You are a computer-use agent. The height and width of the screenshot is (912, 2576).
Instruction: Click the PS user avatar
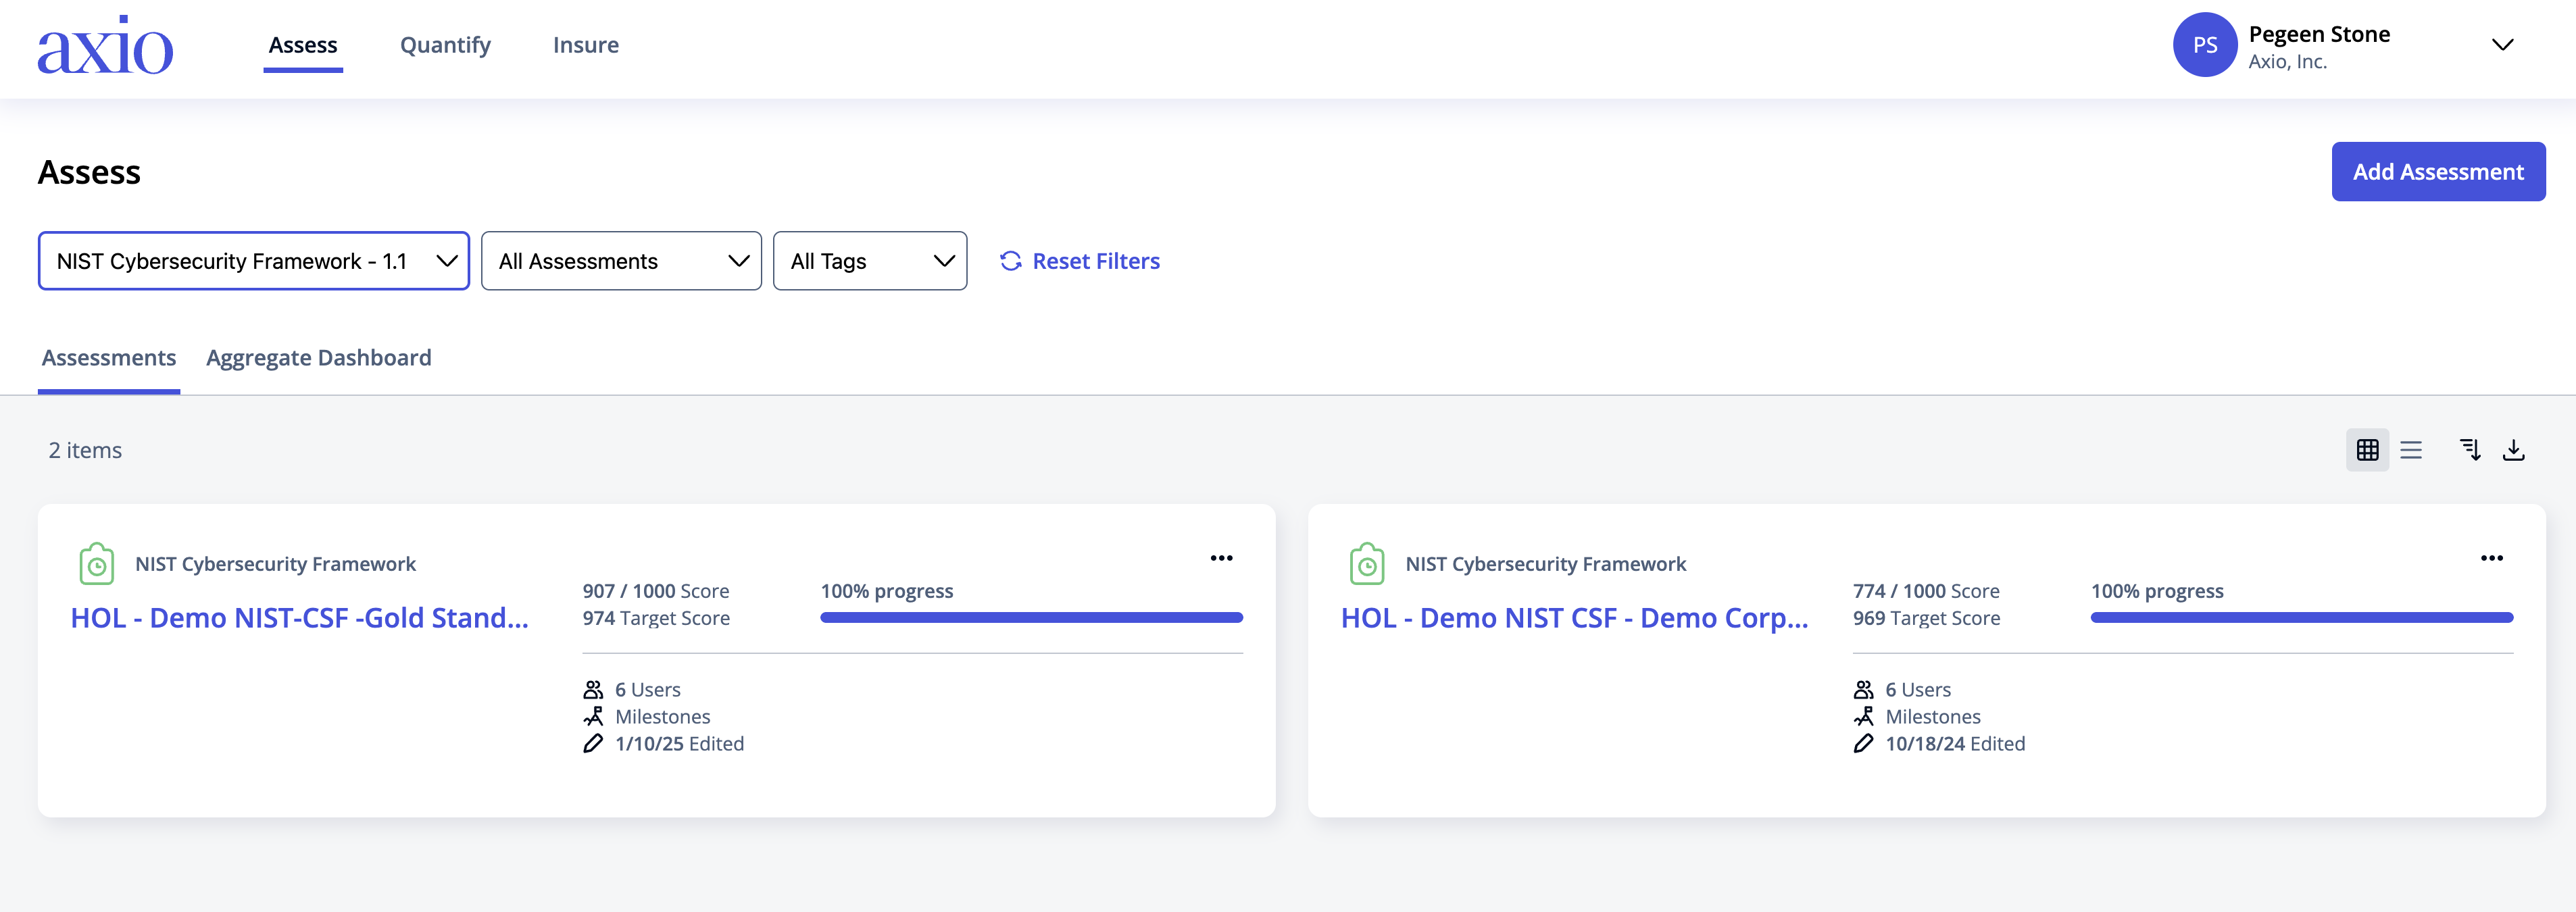(2204, 45)
